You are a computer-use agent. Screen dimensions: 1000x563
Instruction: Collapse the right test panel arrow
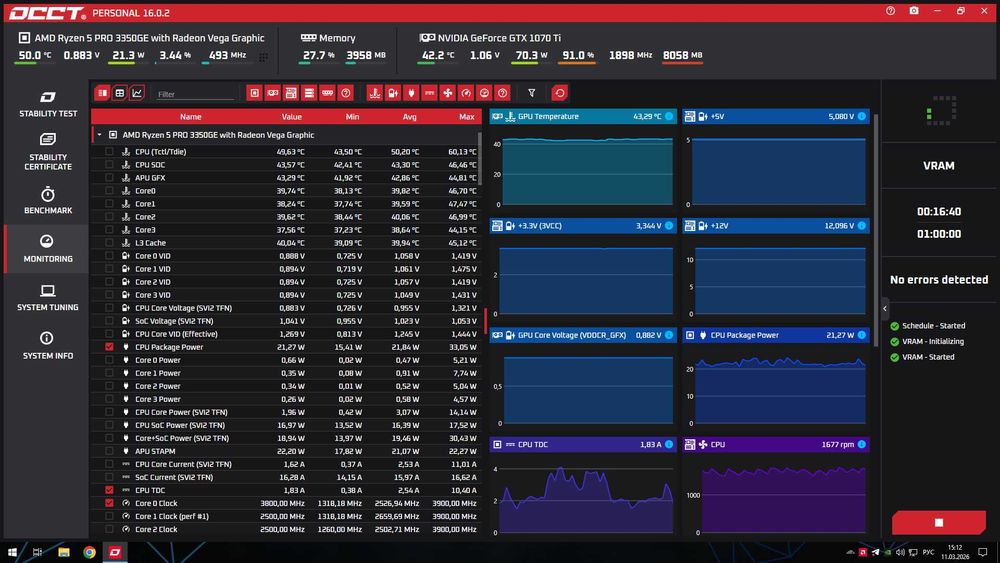pyautogui.click(x=885, y=309)
